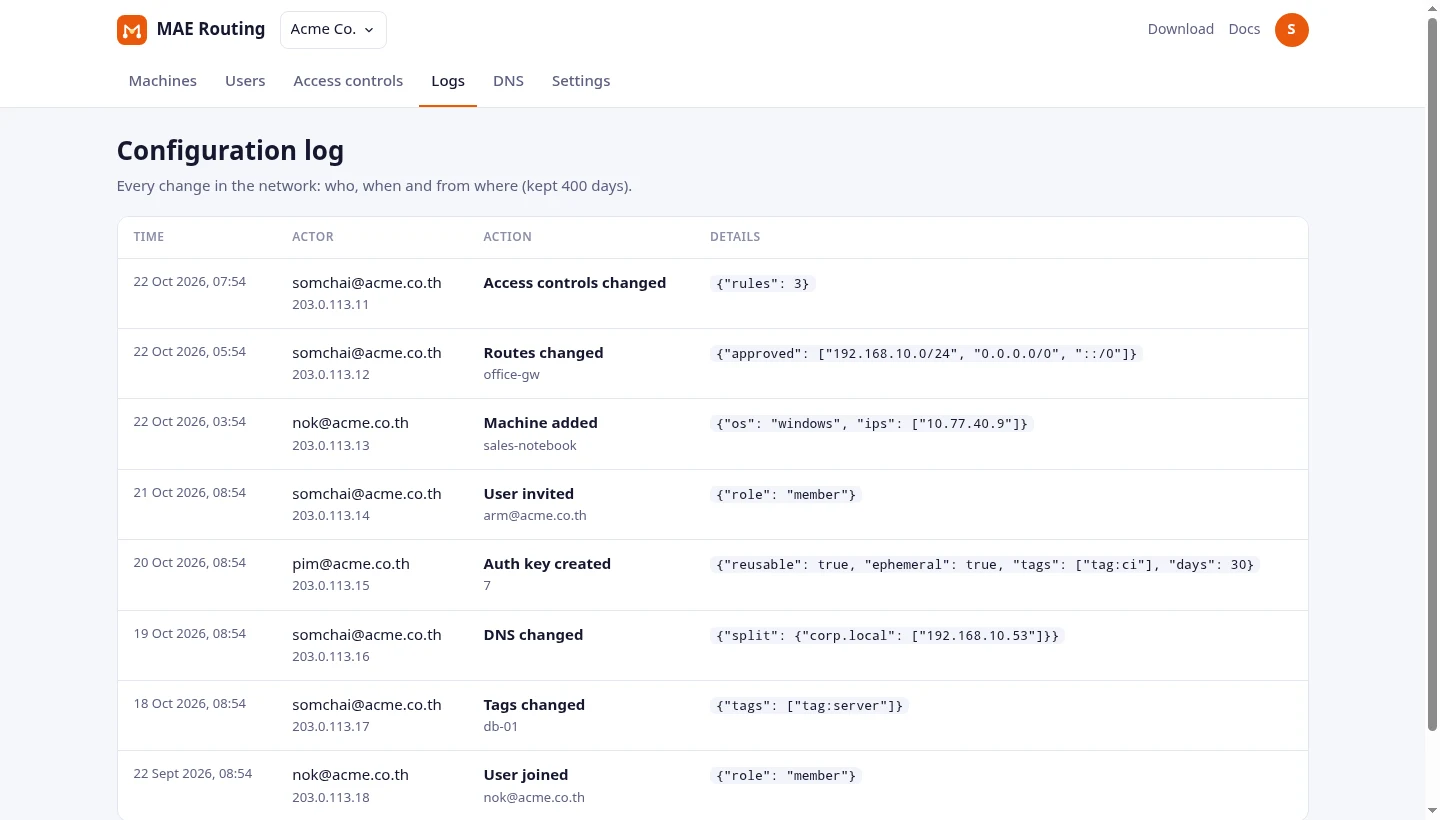Go to the Access controls tab
This screenshot has height=820, width=1440.
pyautogui.click(x=348, y=81)
